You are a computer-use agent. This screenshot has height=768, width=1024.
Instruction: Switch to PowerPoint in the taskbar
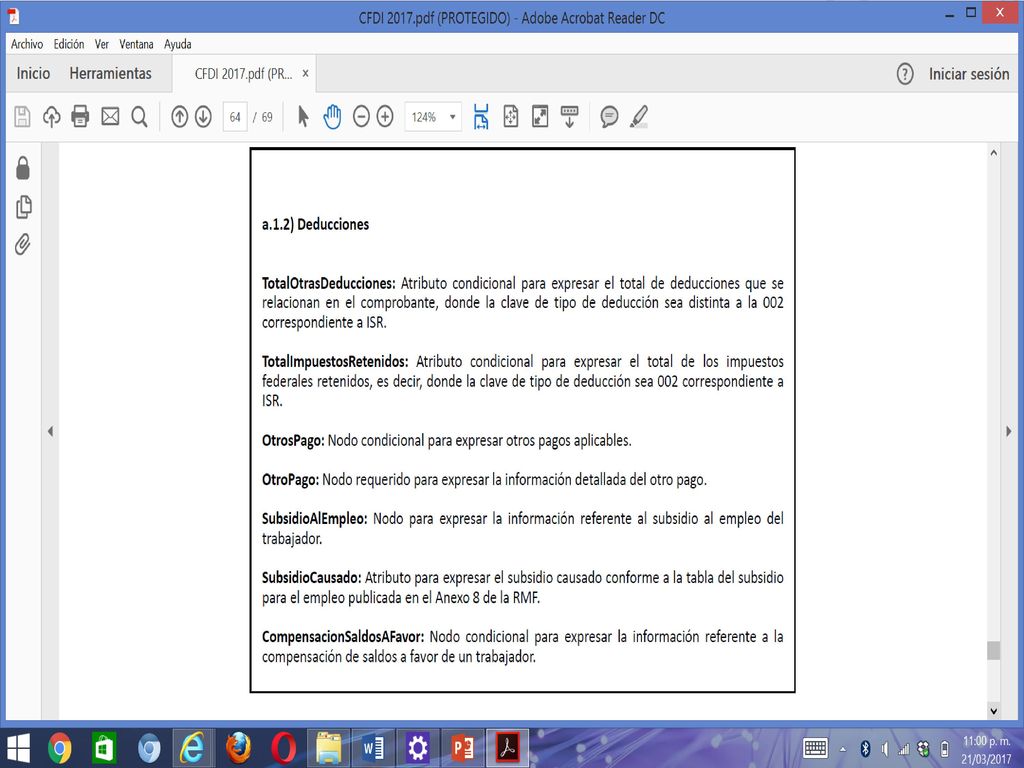click(x=463, y=748)
